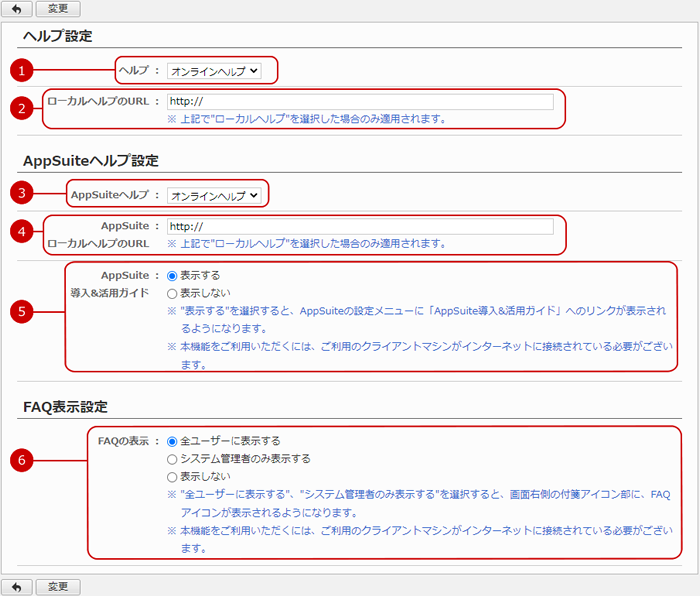Select 表示する for AppSuite導入&活用ガイド
The height and width of the screenshot is (596, 700).
click(172, 276)
